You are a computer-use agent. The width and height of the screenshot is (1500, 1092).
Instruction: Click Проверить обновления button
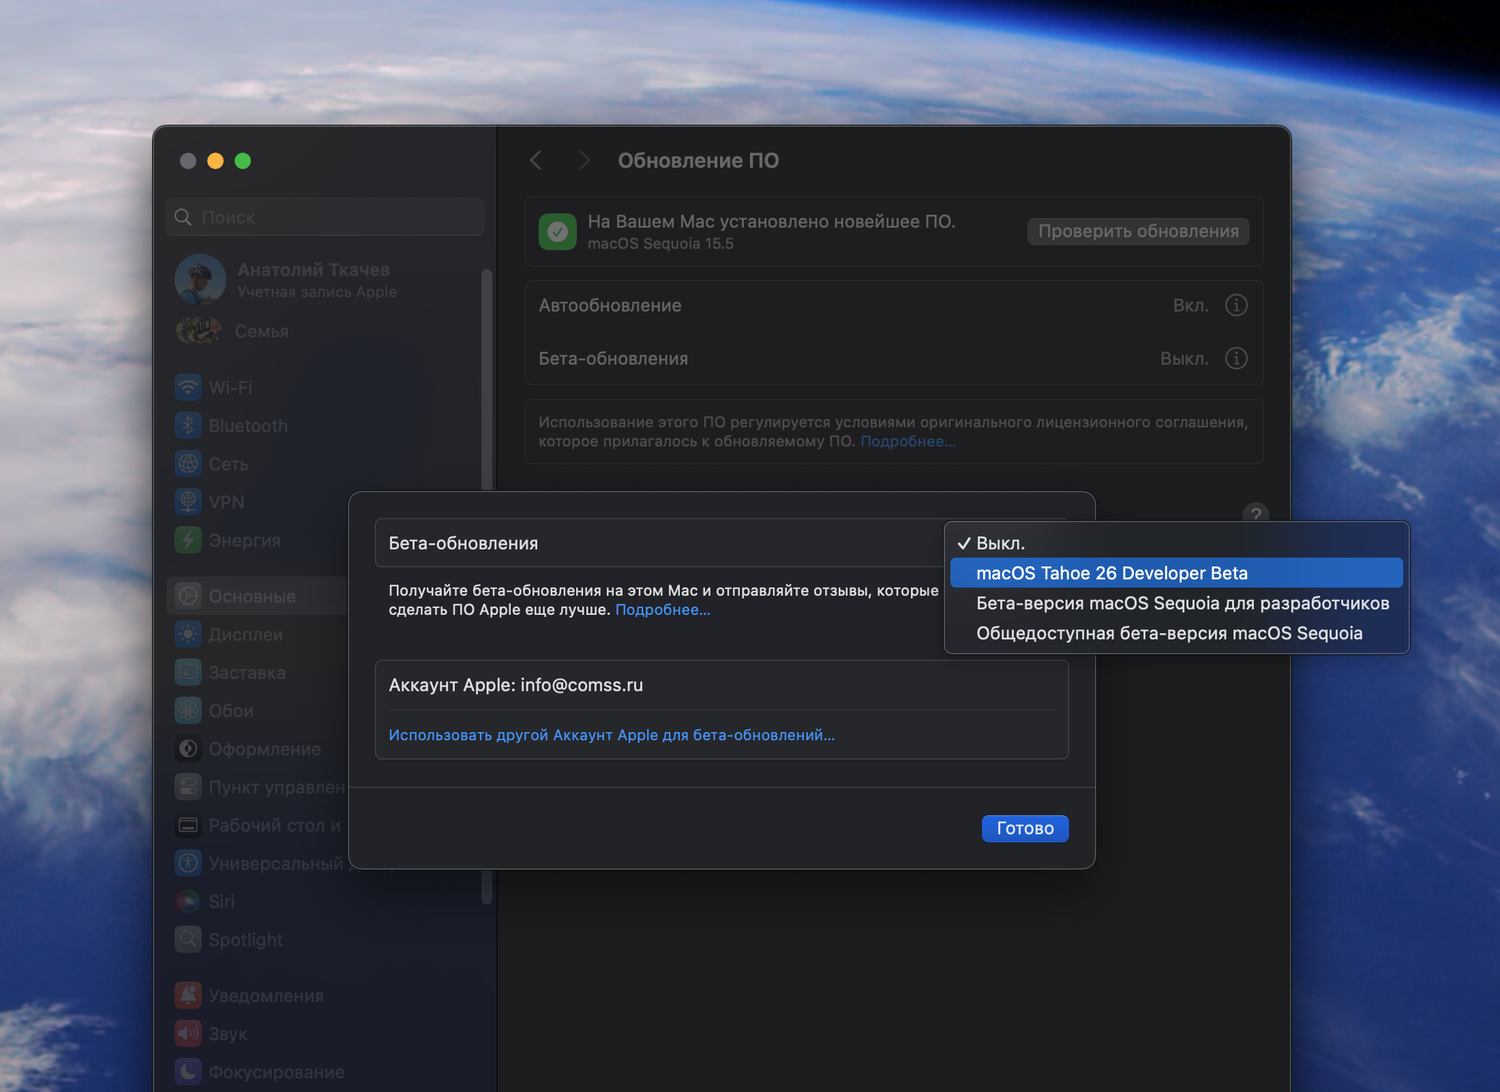(1138, 231)
